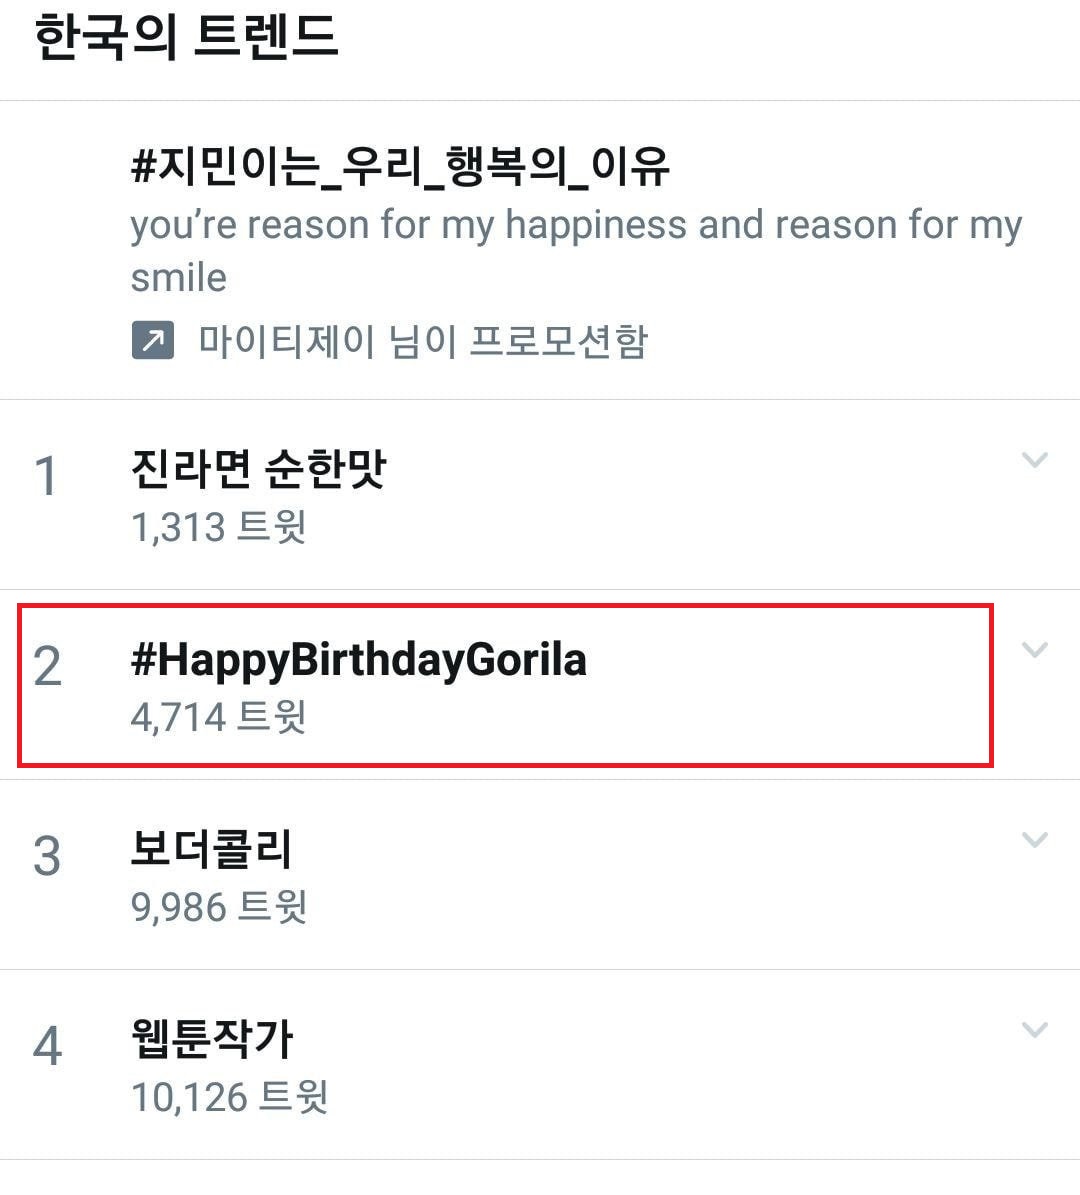The image size is (1080, 1195).
Task: Expand the 보더콜리 trend chevron
Action: coord(1034,840)
